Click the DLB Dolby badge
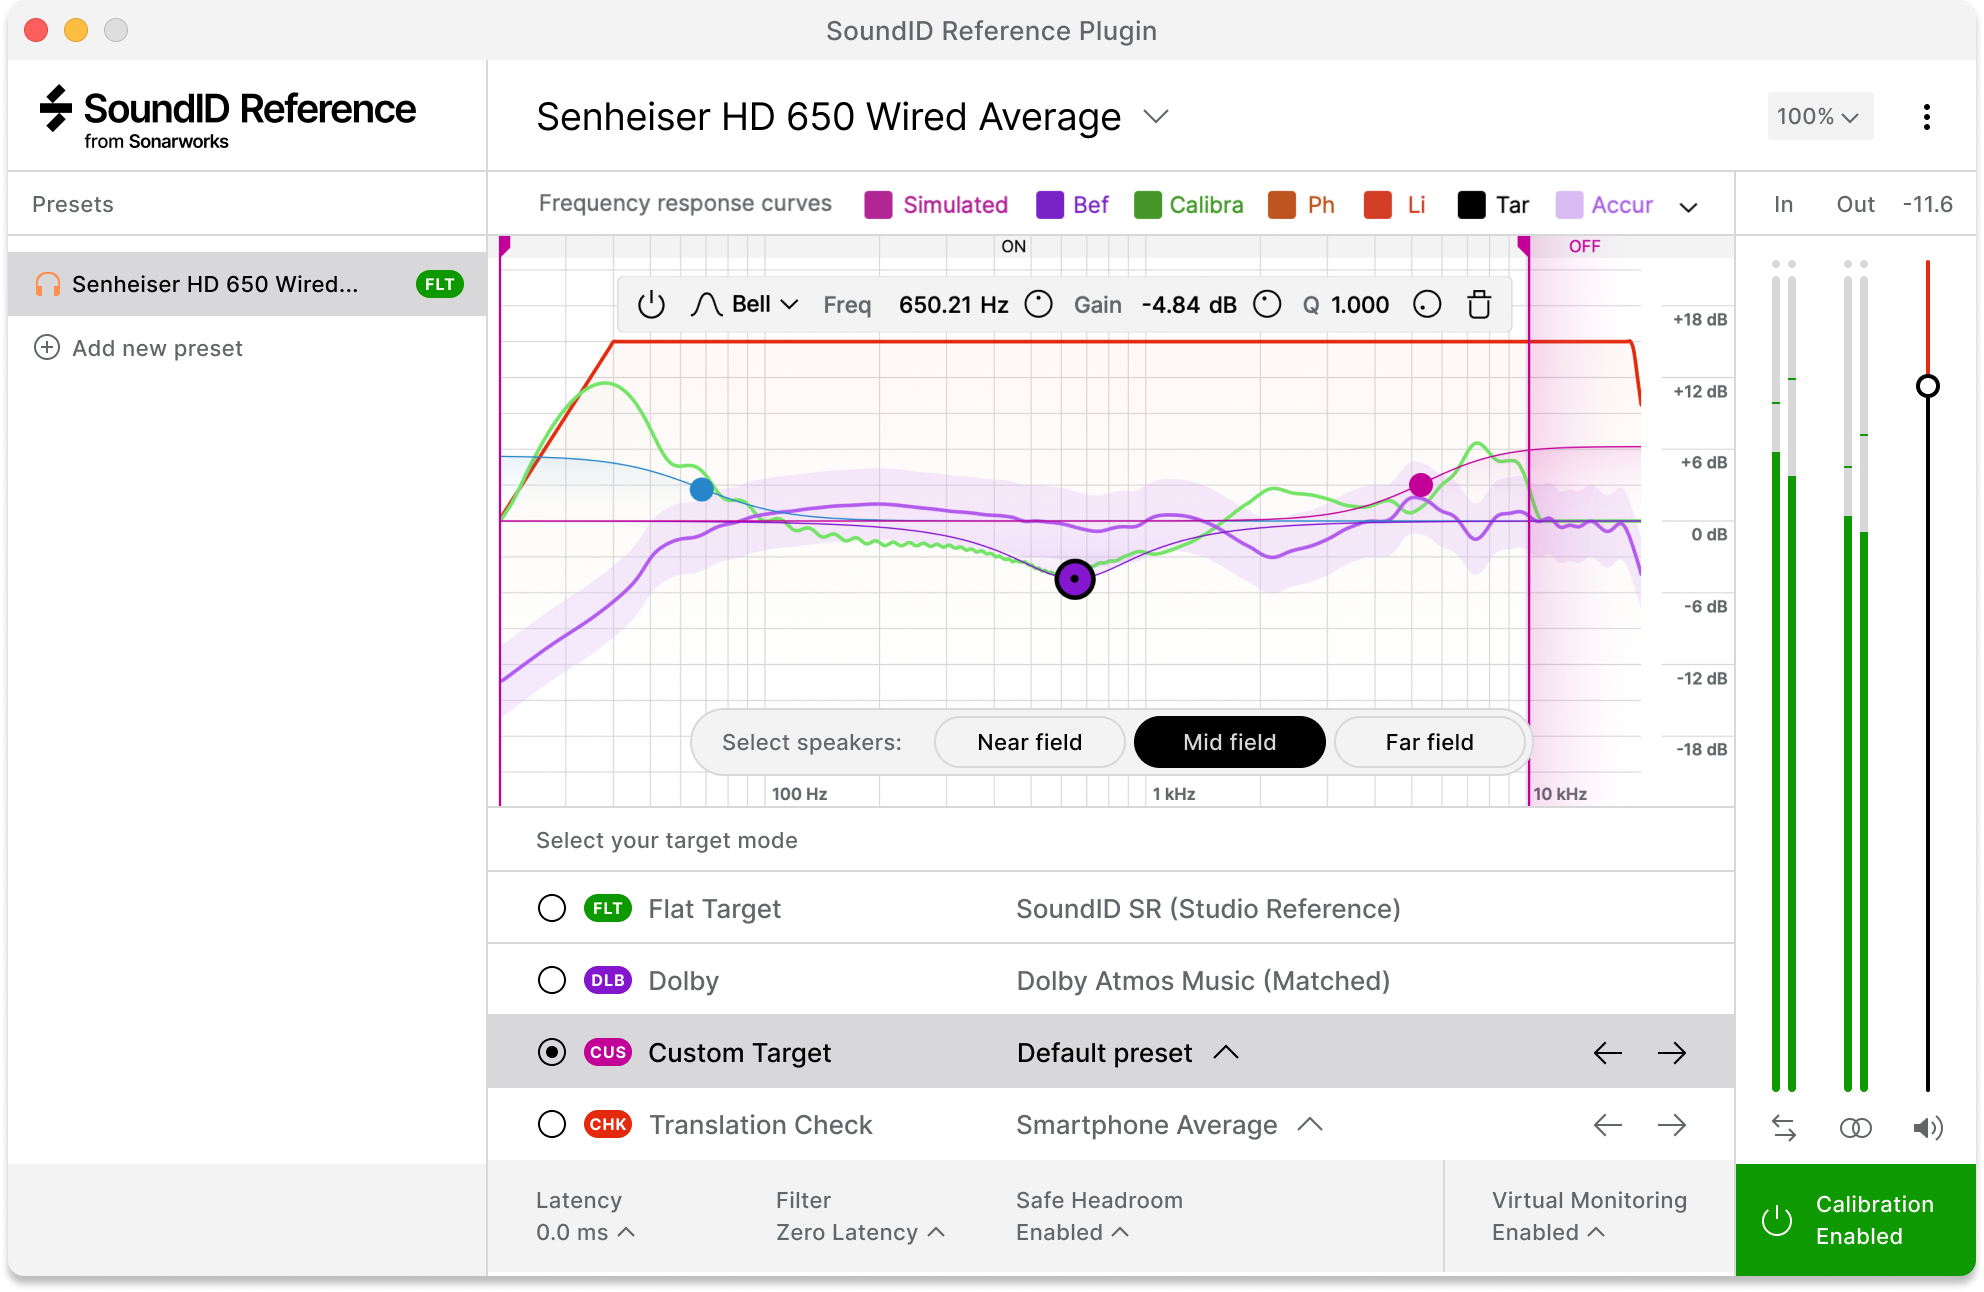Screen dimensions: 1984x1292 coord(608,980)
